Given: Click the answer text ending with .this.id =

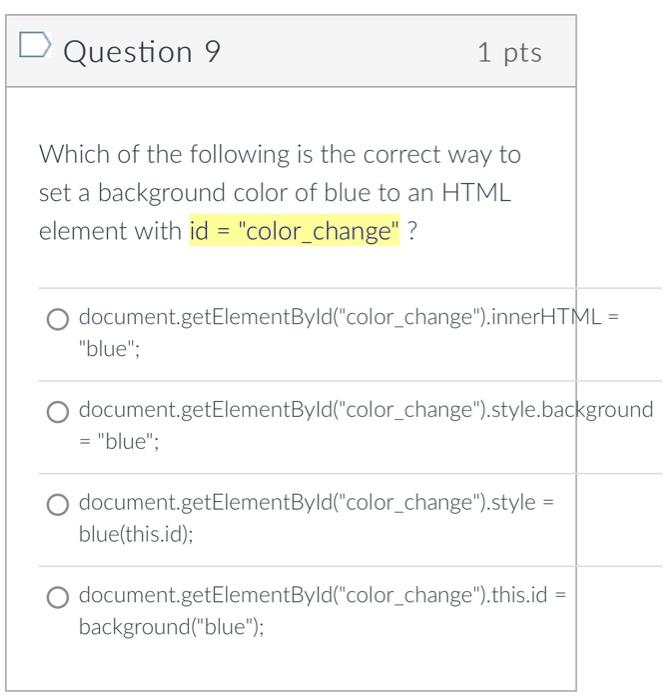Looking at the screenshot, I should click(x=322, y=595).
